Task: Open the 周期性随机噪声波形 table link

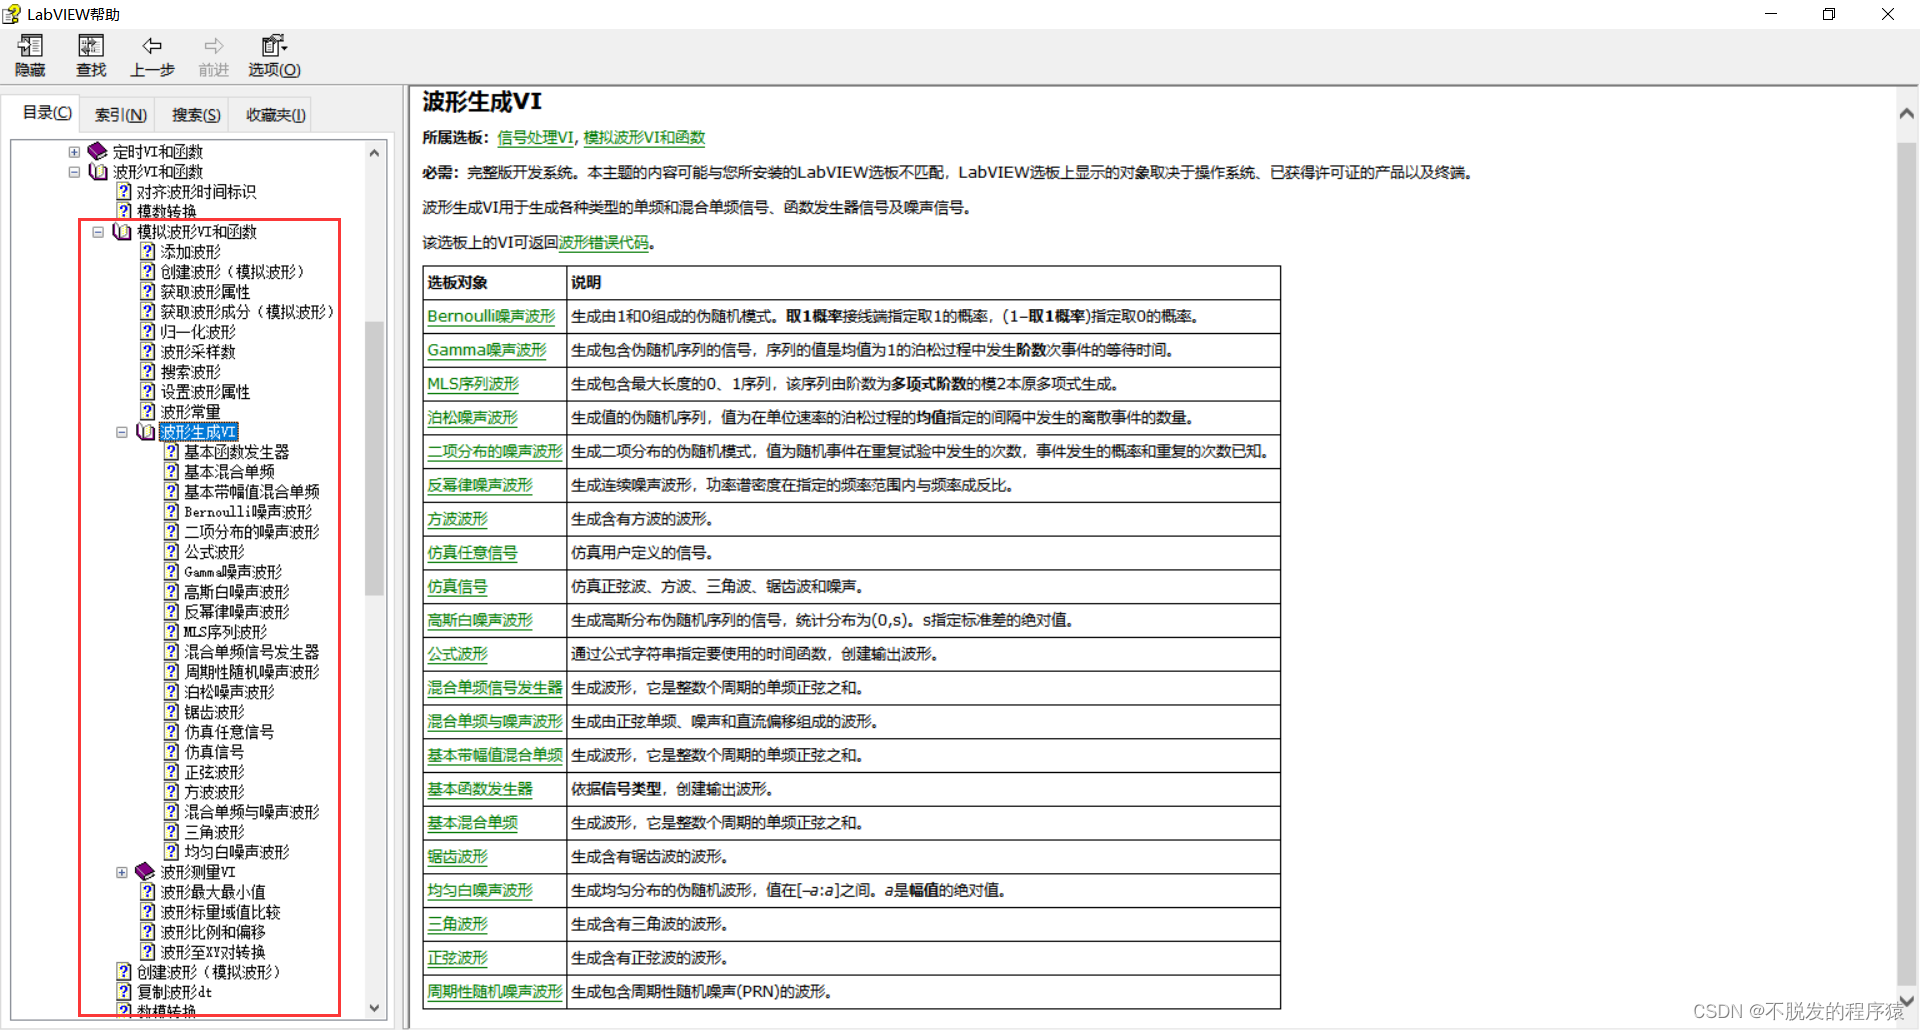Action: point(495,992)
